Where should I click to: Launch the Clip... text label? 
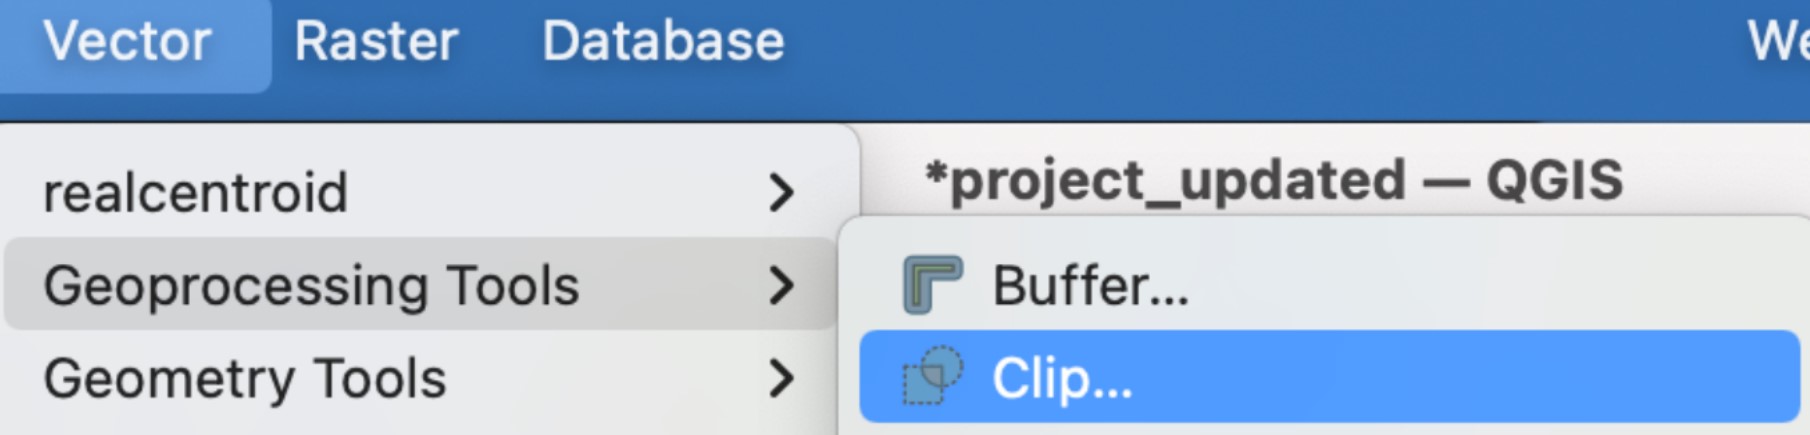coord(1061,379)
